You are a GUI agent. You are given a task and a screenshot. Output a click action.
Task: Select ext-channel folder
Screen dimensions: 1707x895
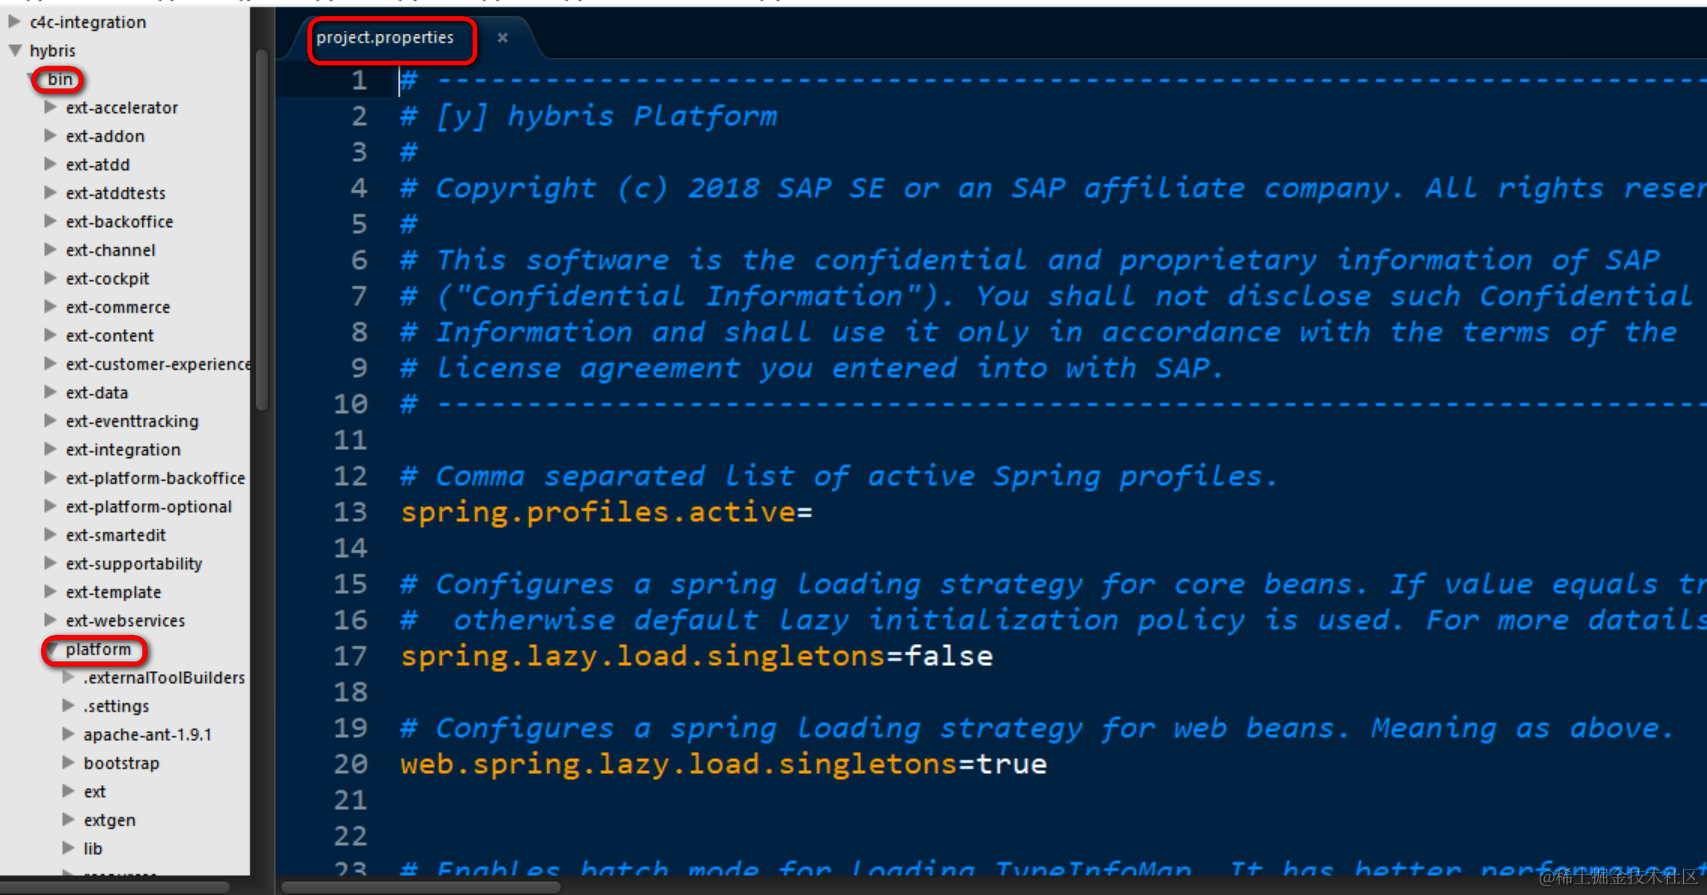point(110,250)
